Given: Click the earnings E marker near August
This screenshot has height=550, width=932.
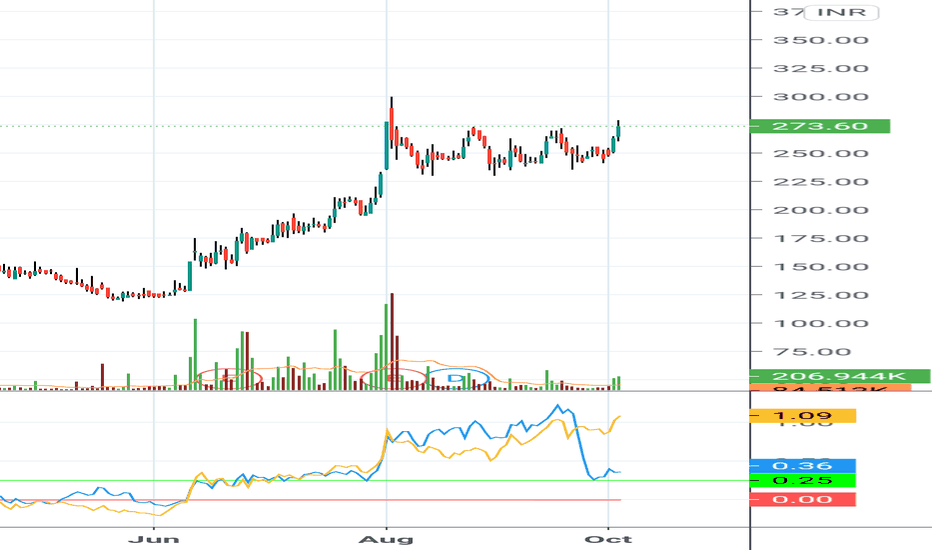Looking at the screenshot, I should (393, 379).
